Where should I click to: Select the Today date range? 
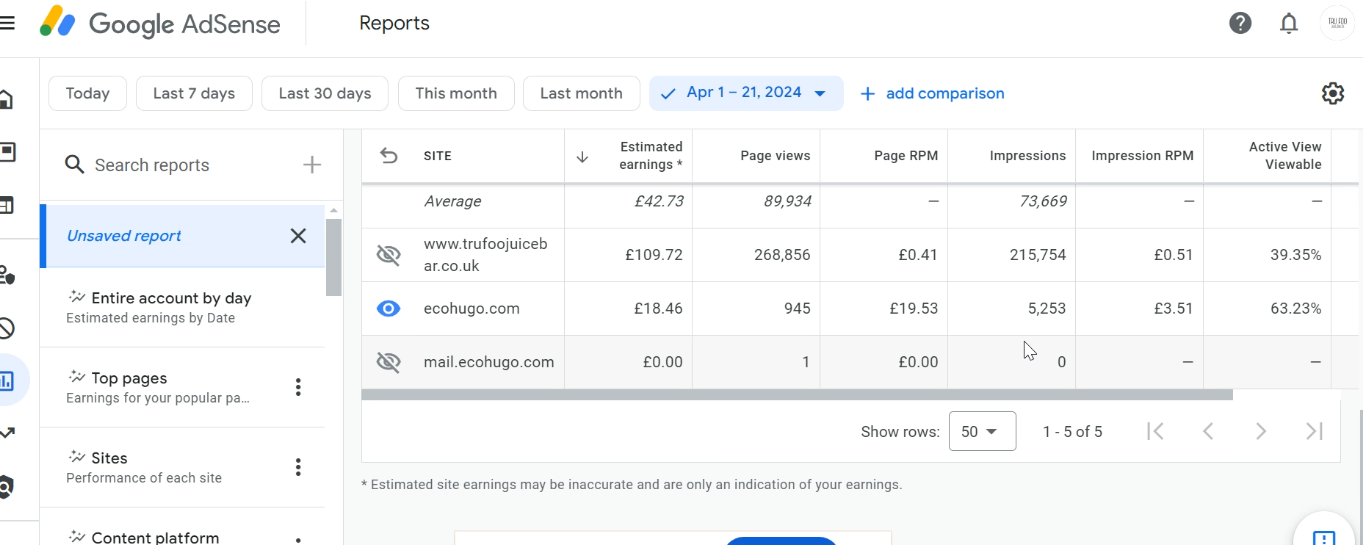pyautogui.click(x=87, y=93)
